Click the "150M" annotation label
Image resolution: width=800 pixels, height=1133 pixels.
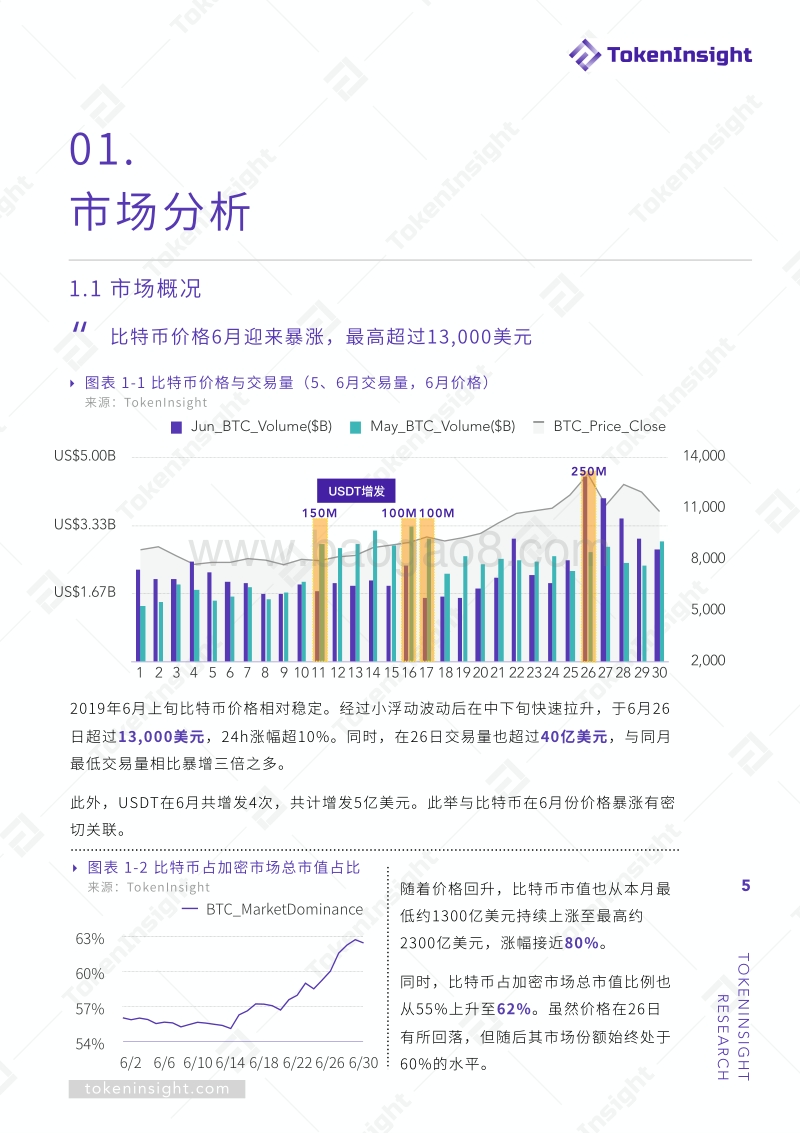319,513
